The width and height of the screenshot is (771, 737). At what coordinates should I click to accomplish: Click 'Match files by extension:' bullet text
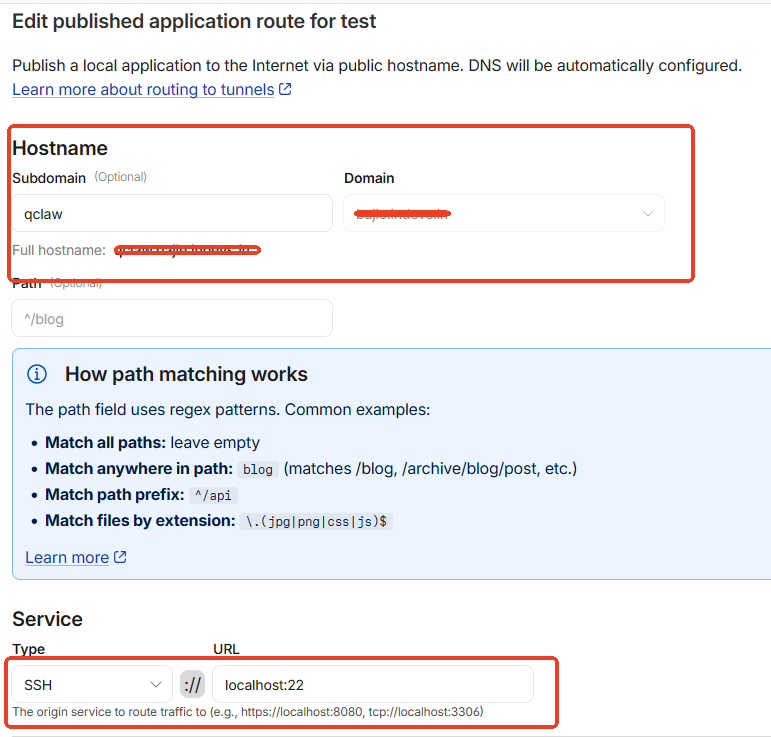(x=140, y=521)
